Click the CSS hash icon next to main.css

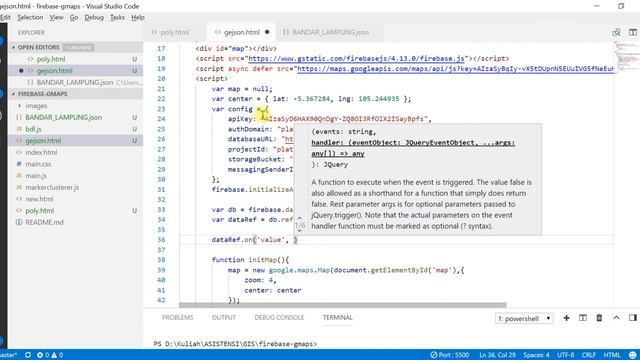pos(19,164)
